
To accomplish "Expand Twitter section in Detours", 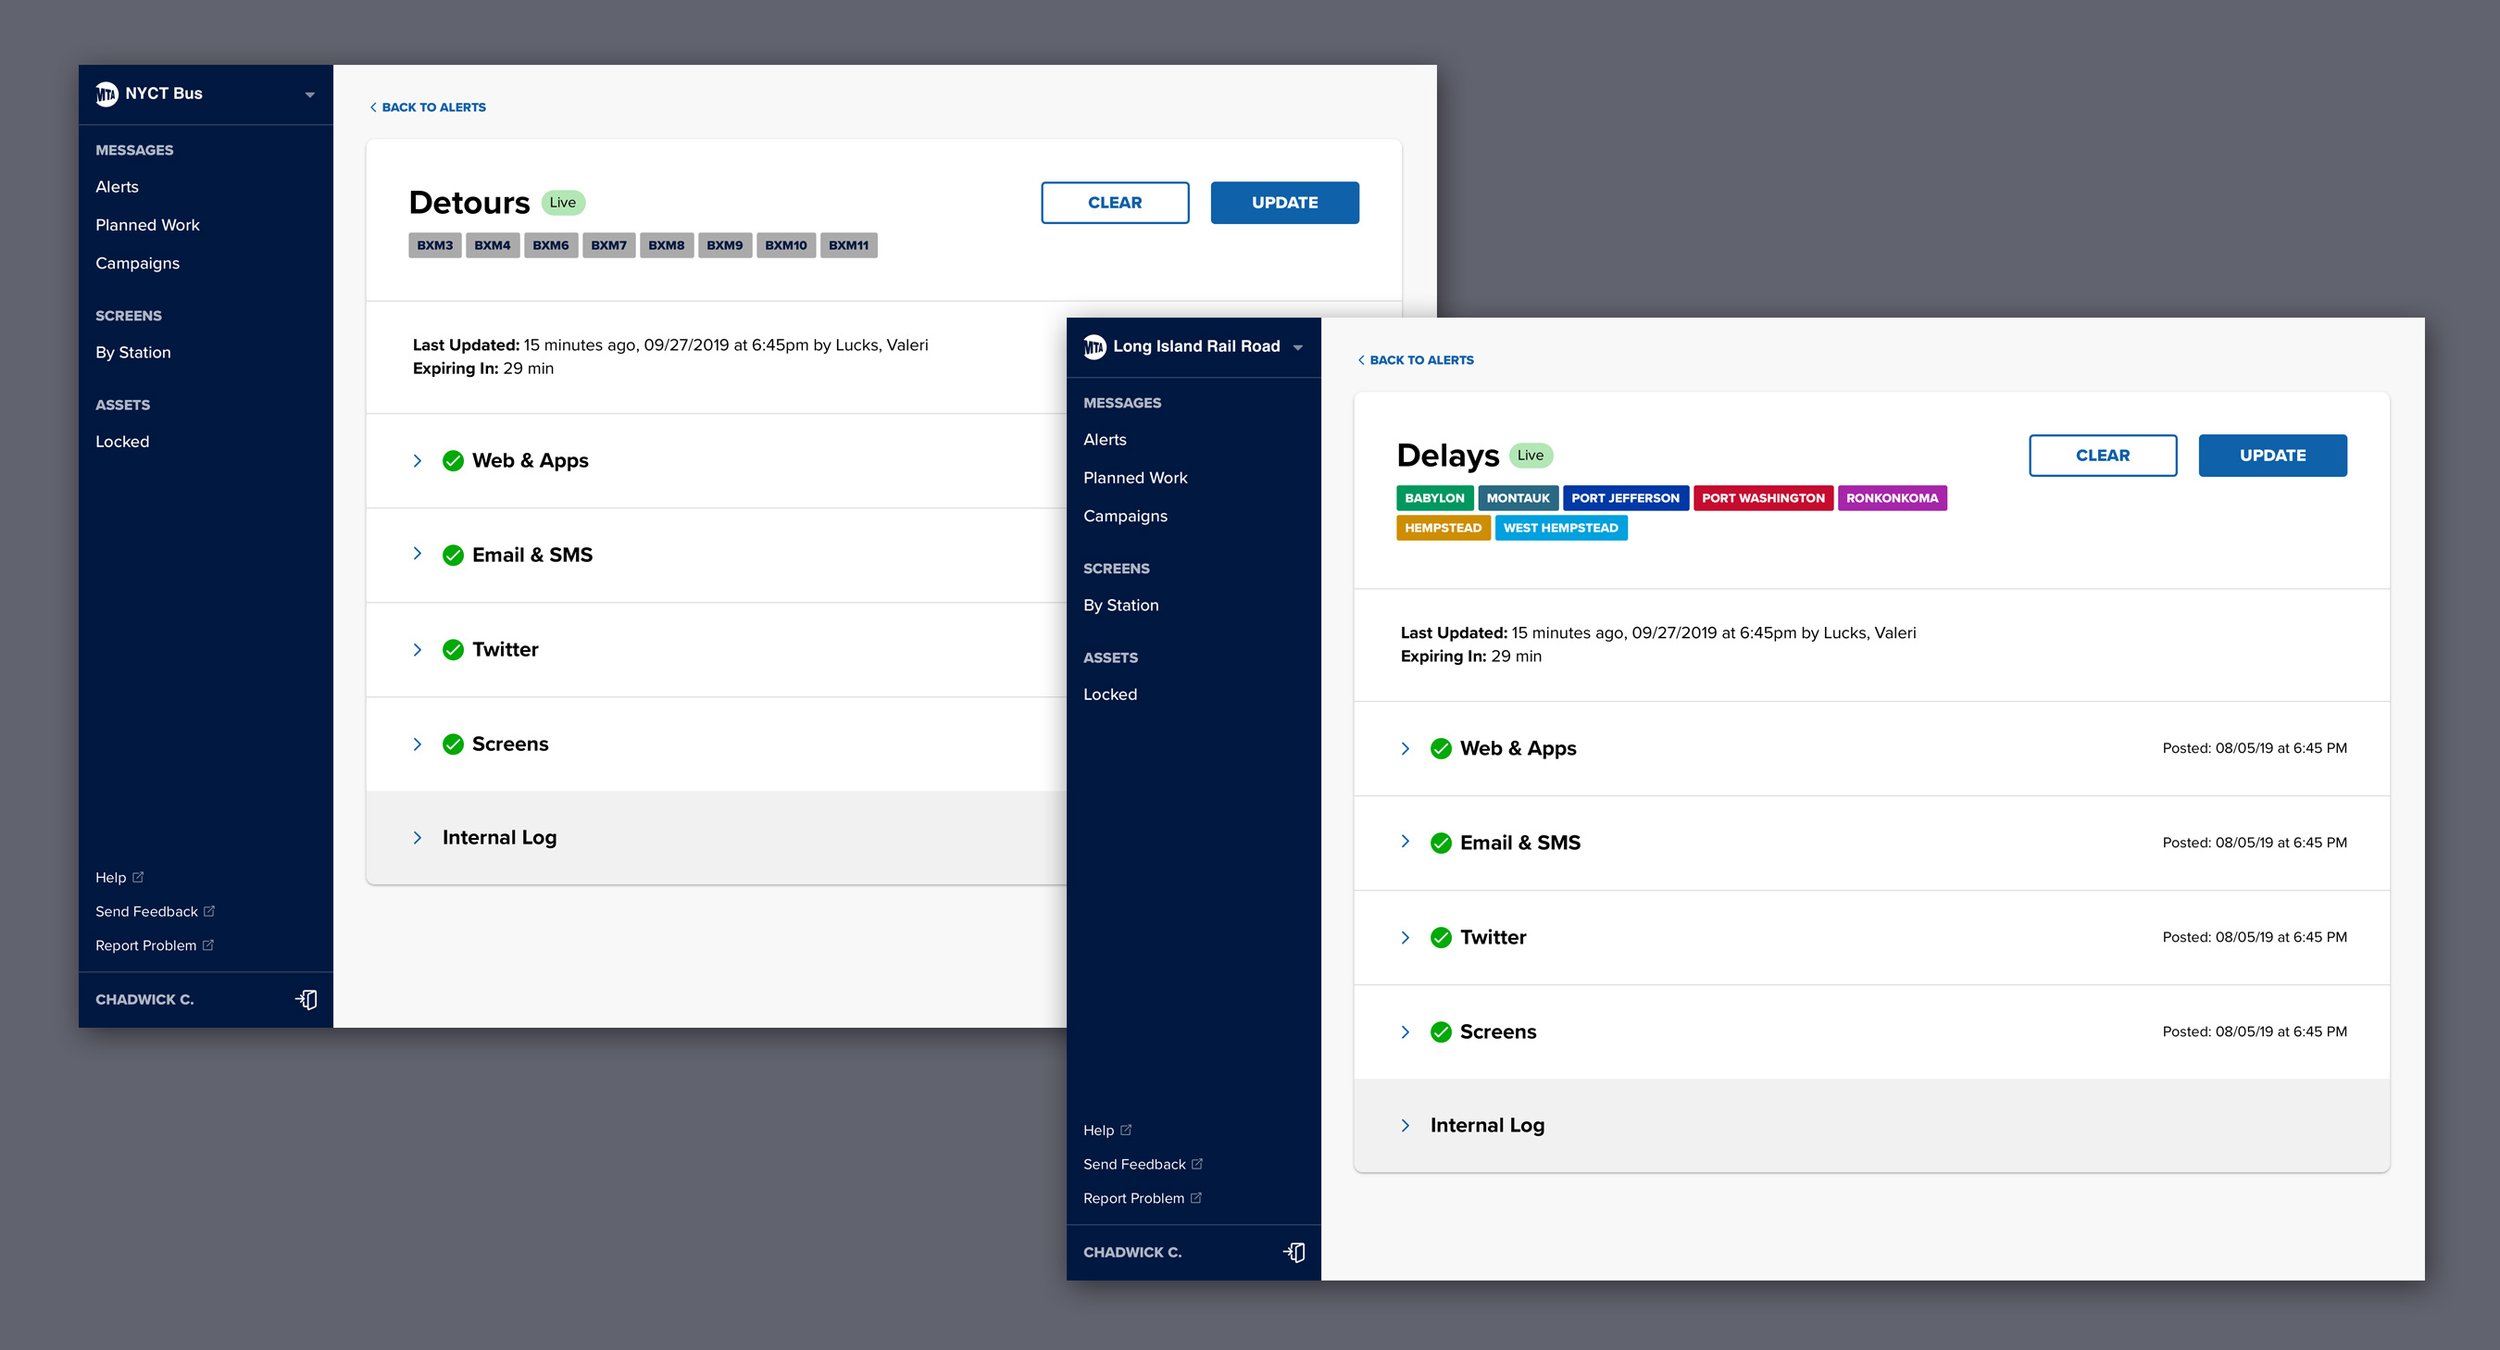I will (417, 650).
